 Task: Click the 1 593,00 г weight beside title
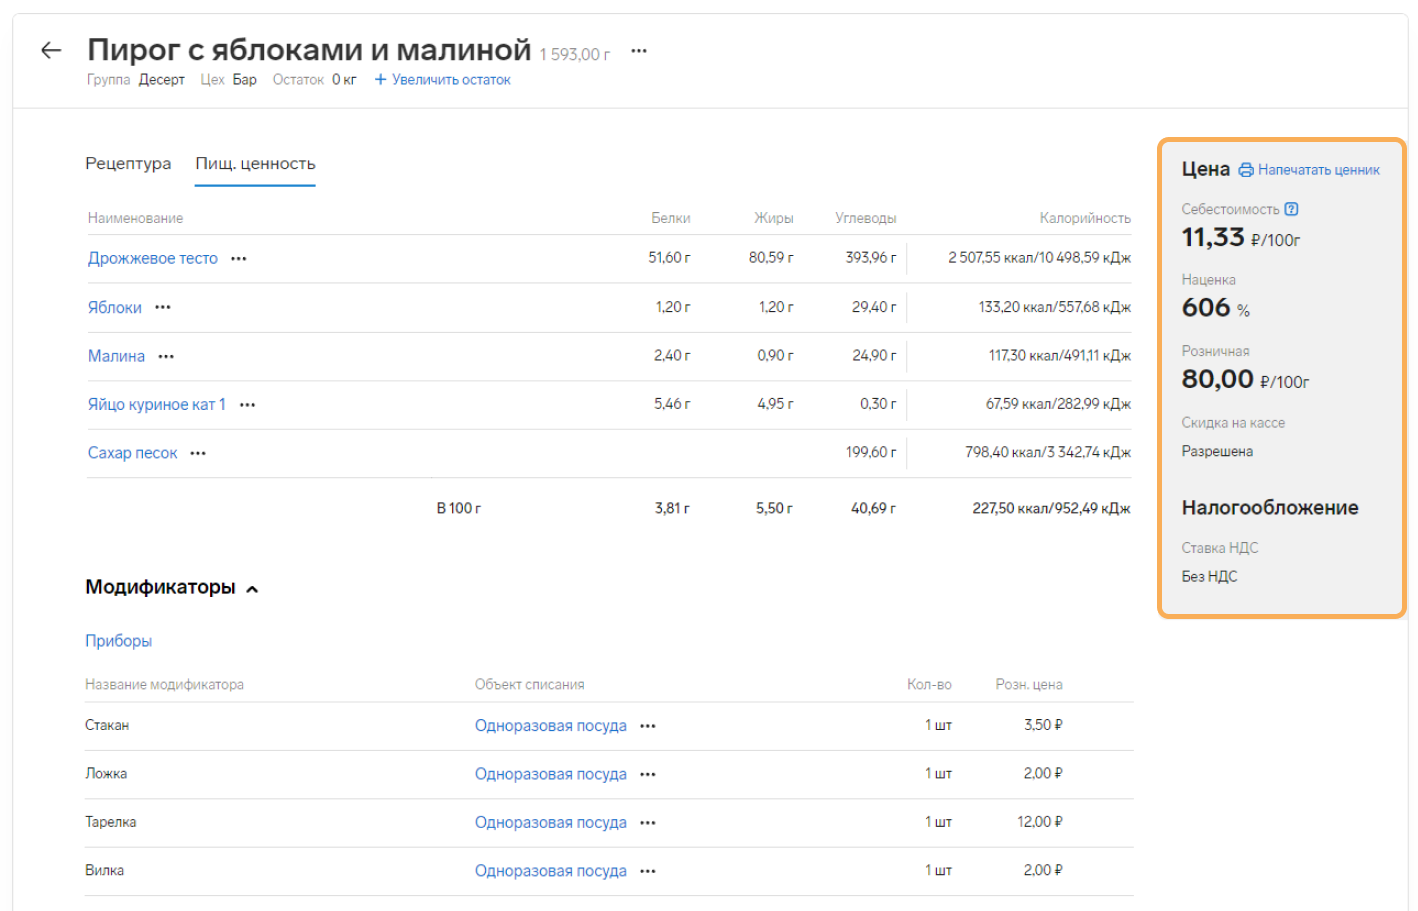575,55
